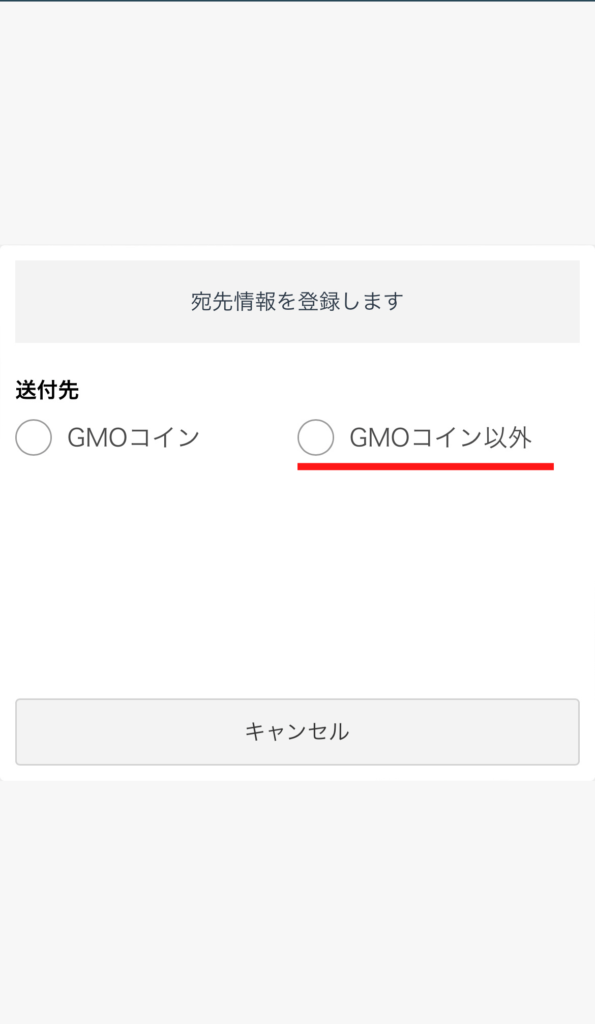Viewport: 595px width, 1024px height.
Task: Click the dark bar at screen top
Action: [297, 1]
